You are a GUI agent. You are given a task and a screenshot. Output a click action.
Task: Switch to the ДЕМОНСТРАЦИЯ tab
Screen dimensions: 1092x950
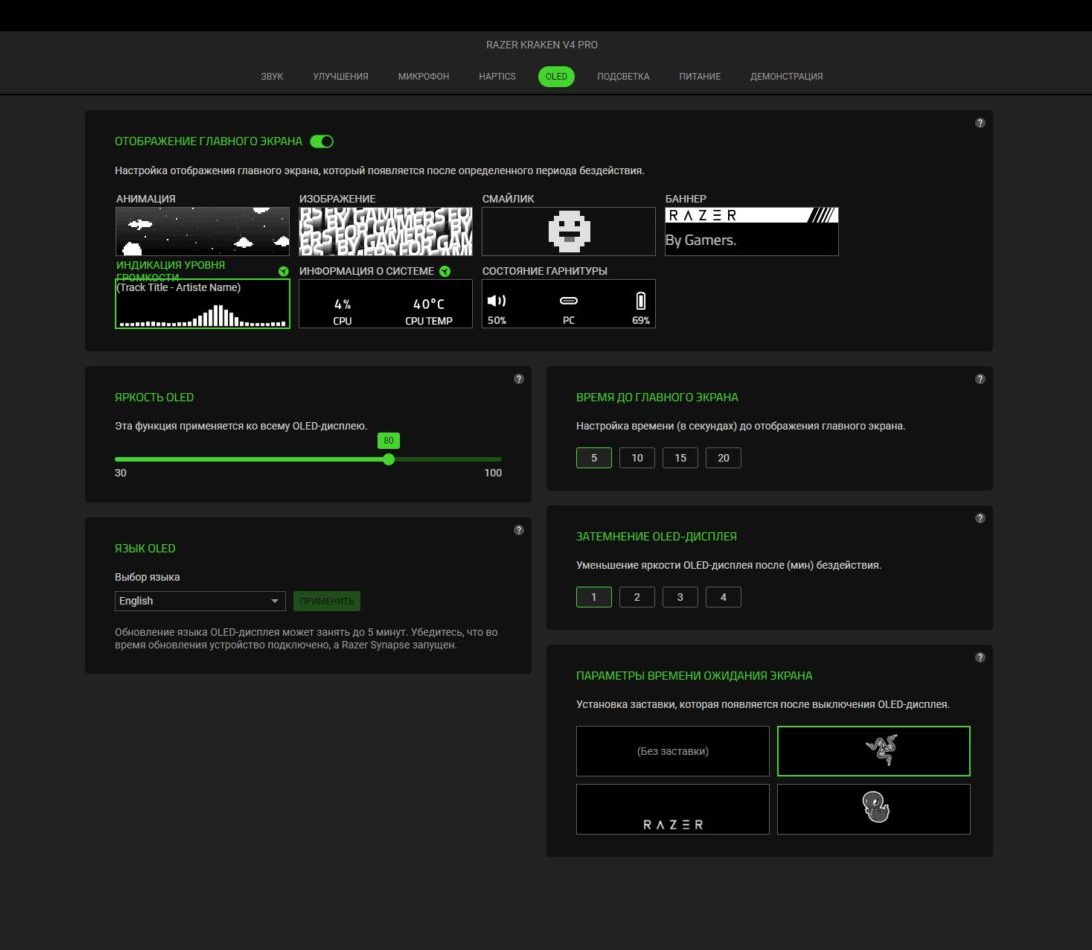(786, 77)
